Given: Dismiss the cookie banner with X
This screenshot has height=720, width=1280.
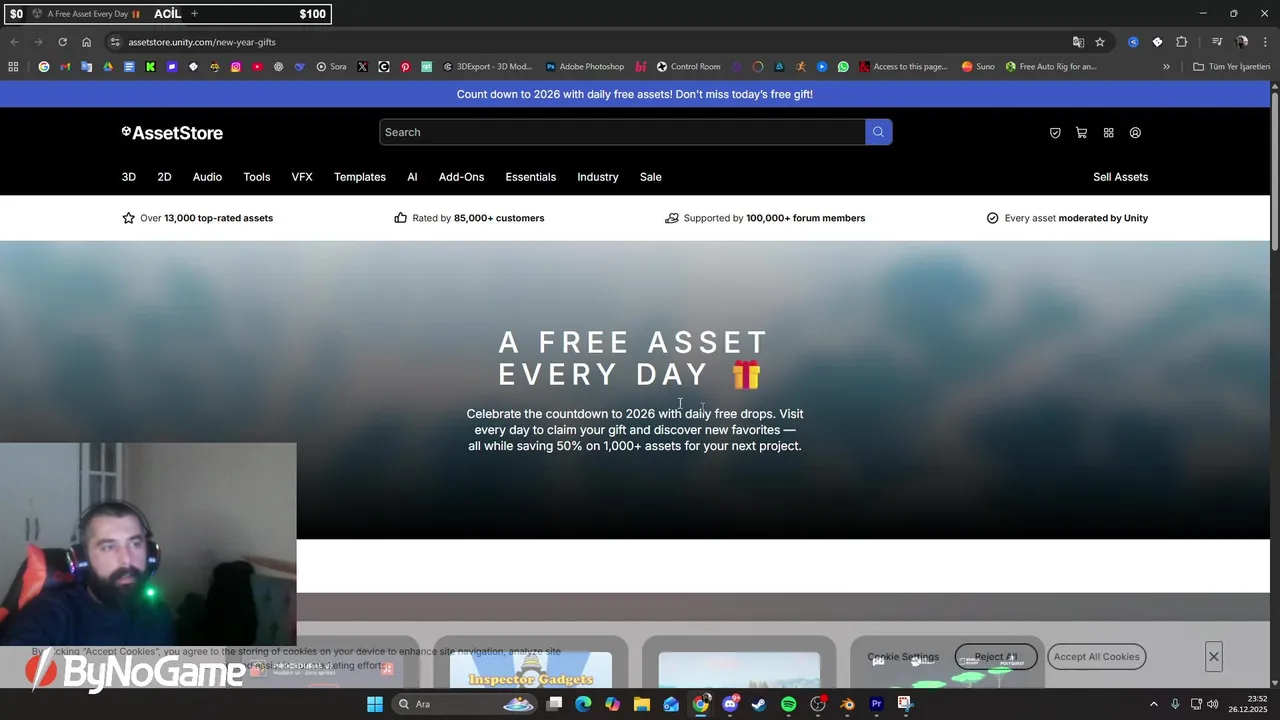Looking at the screenshot, I should pyautogui.click(x=1213, y=657).
